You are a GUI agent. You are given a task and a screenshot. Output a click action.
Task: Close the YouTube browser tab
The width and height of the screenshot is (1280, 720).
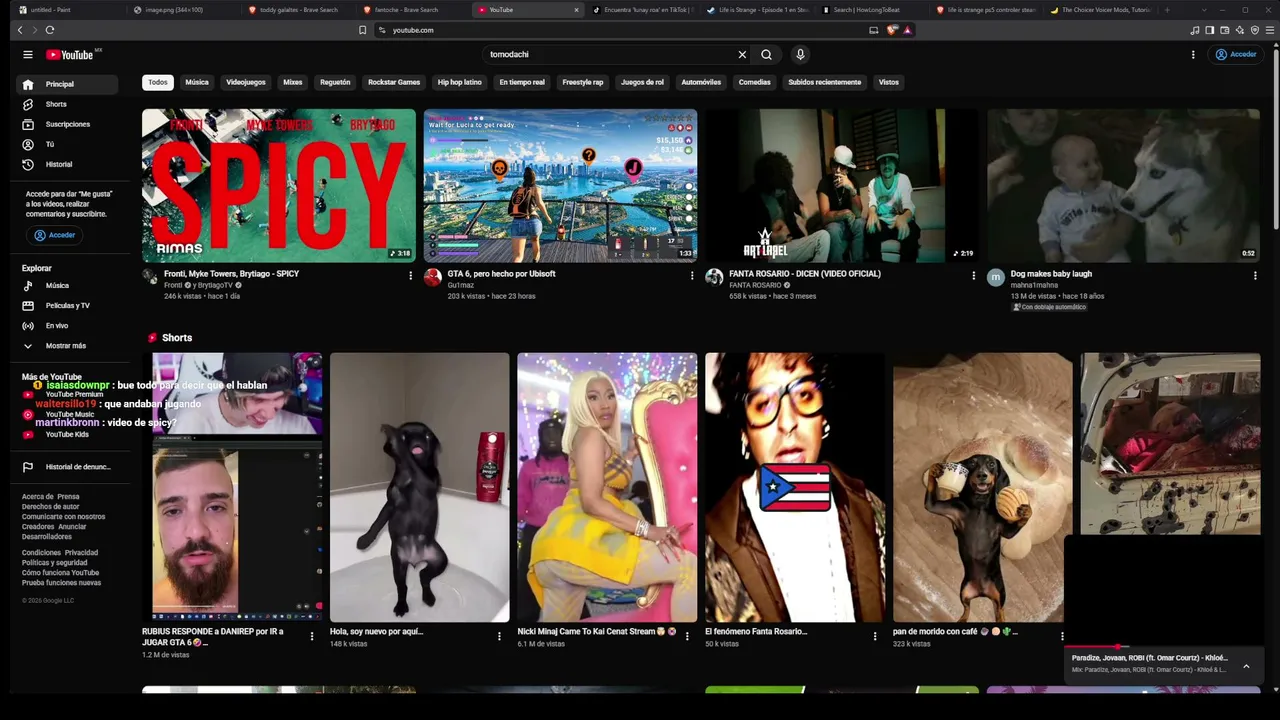pos(576,10)
